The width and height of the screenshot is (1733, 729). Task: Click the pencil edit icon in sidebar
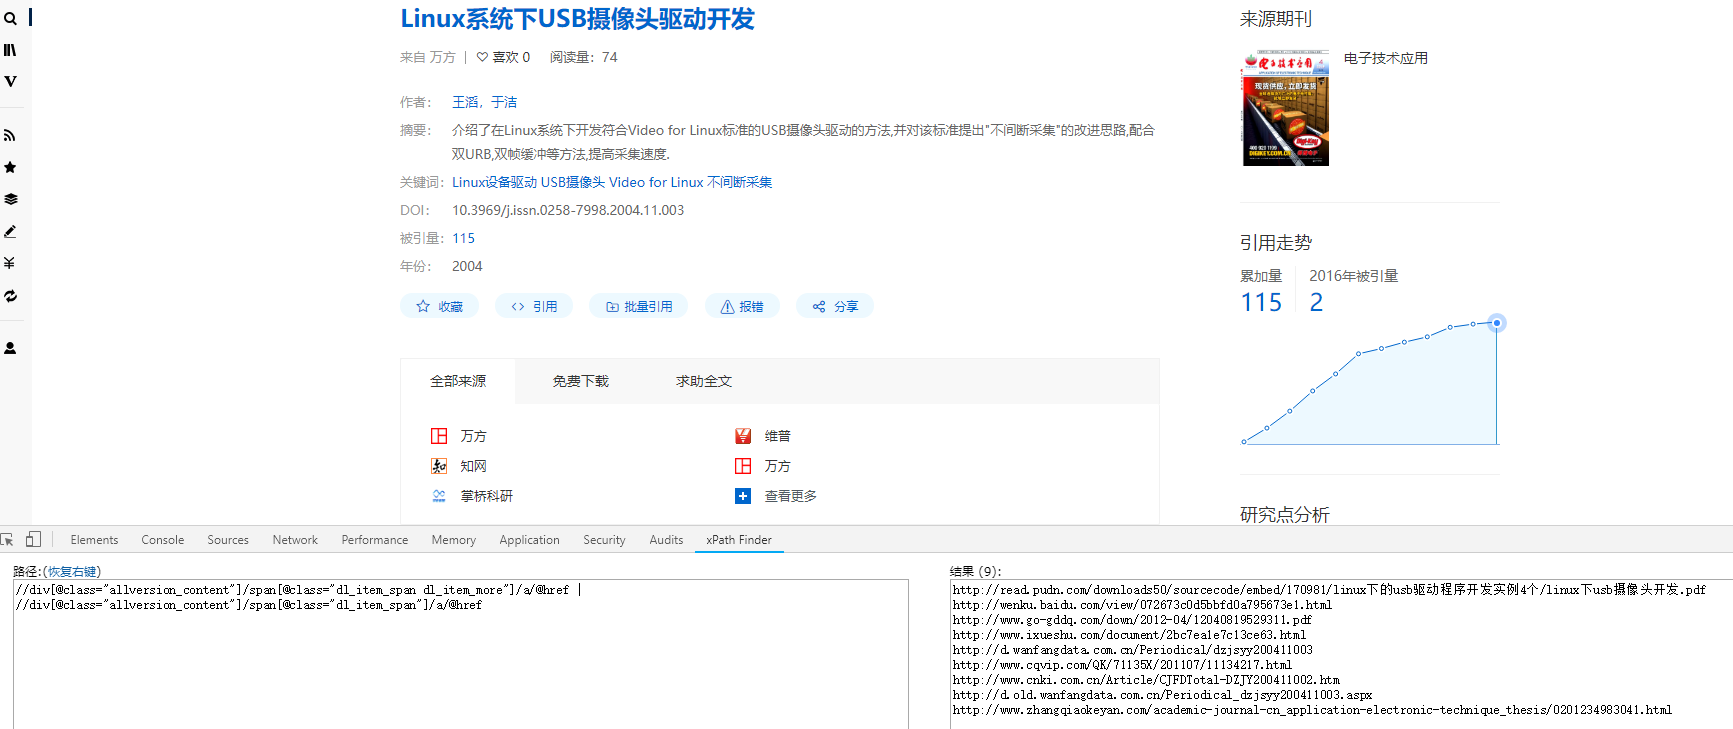pyautogui.click(x=10, y=231)
